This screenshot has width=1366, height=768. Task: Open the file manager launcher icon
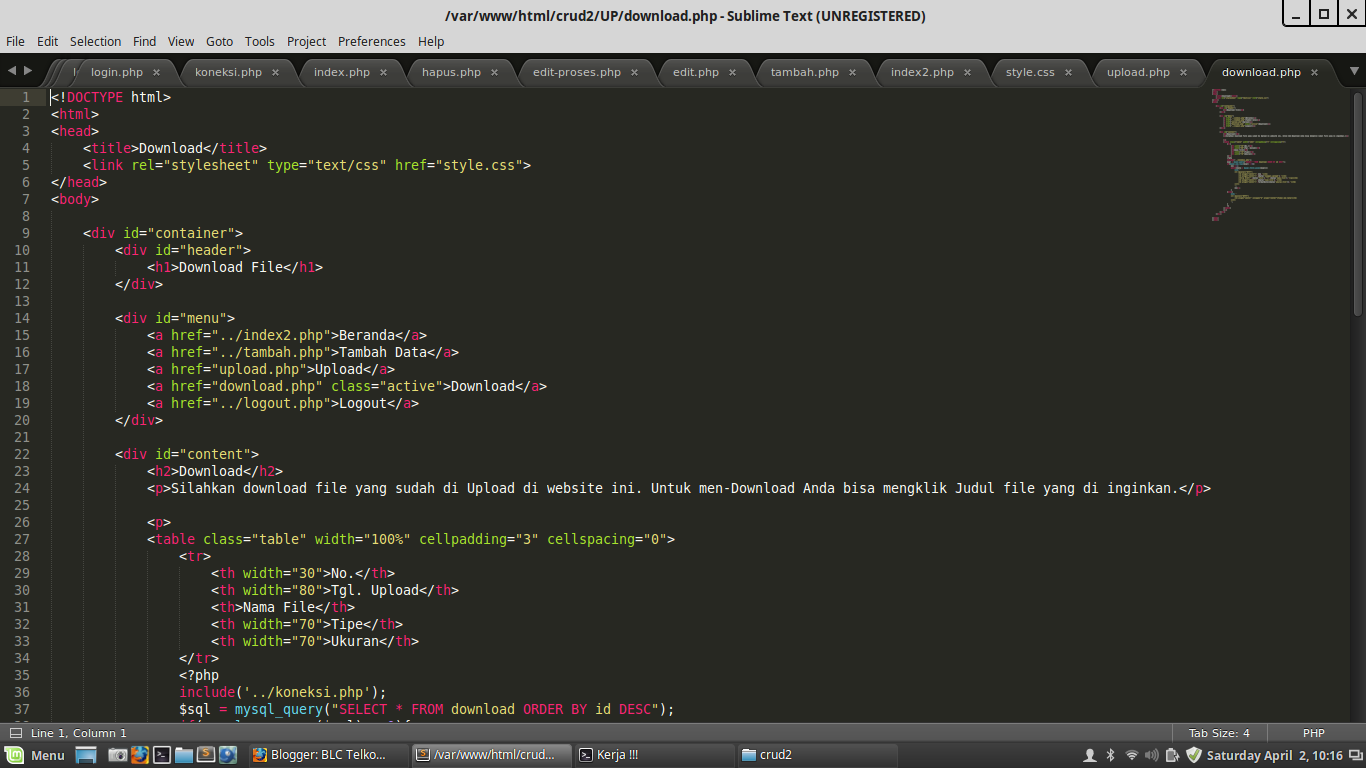click(x=184, y=755)
